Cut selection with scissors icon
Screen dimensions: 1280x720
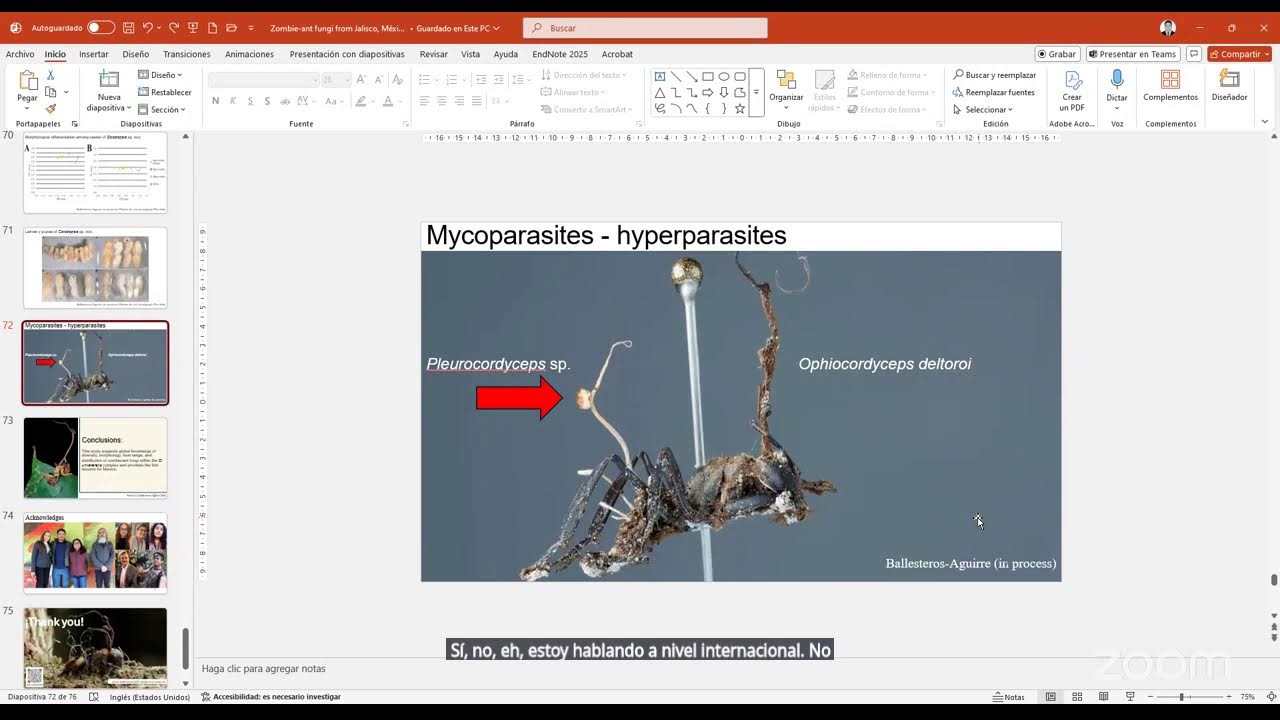50,76
